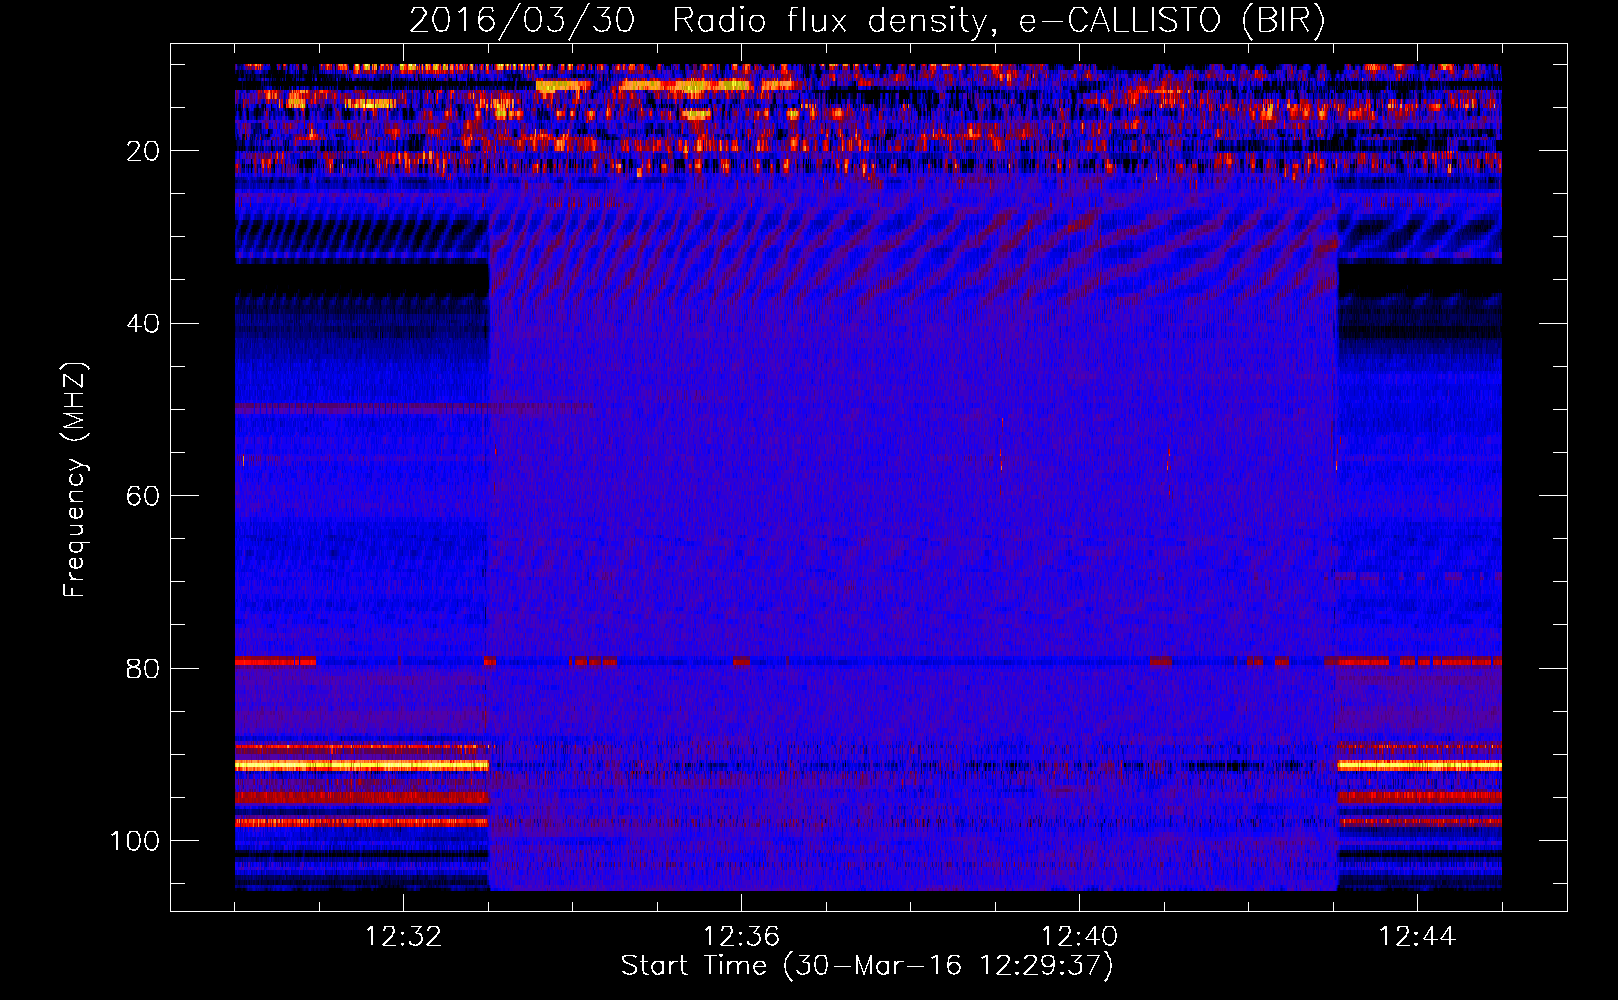Viewport: 1618px width, 1000px height.
Task: Click the 100 MHz frequency tick label
Action: [135, 841]
